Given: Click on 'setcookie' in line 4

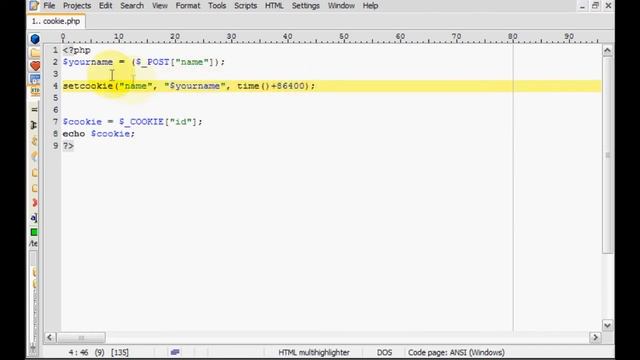Looking at the screenshot, I should 88,86.
